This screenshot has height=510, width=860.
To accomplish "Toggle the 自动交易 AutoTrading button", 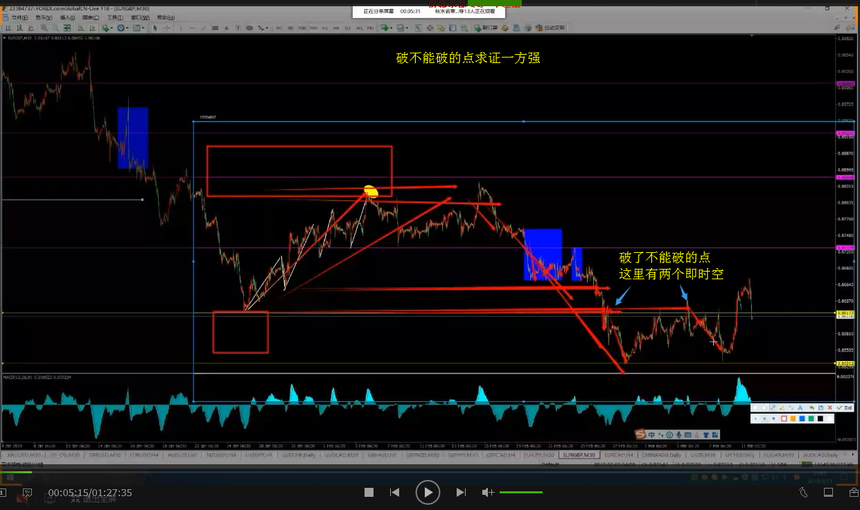I will tap(550, 28).
